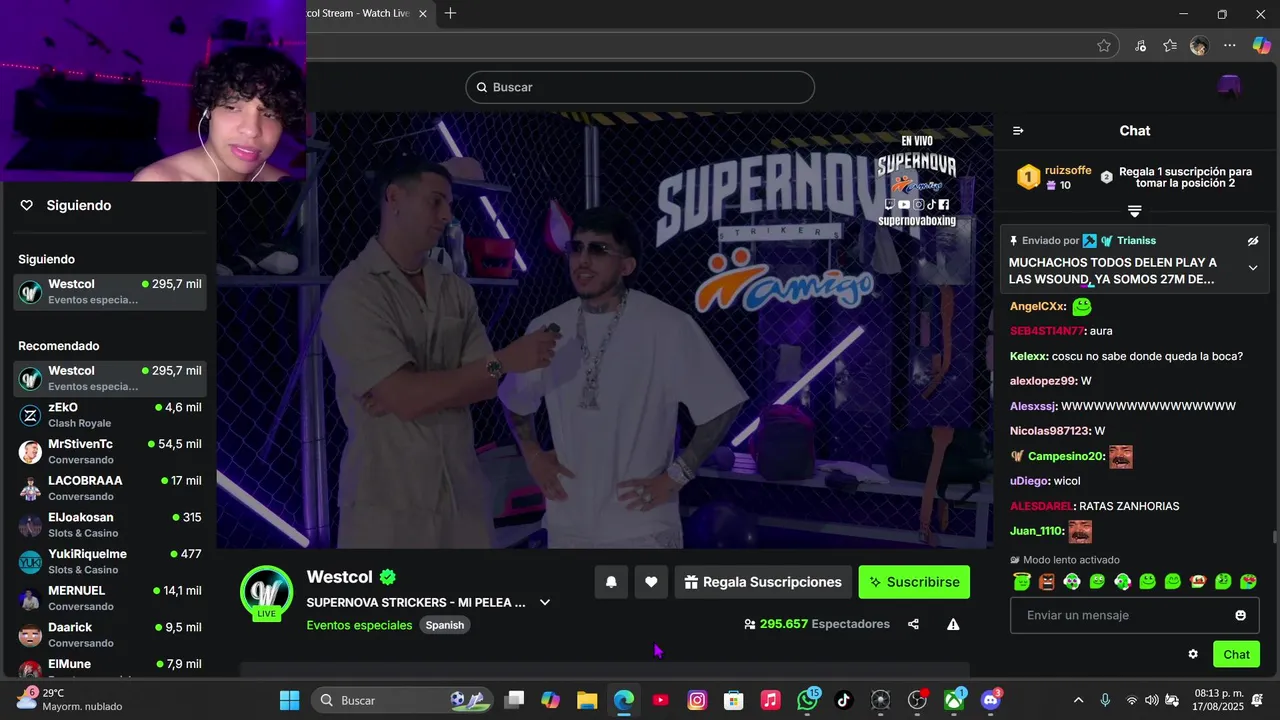Click the video player to pause stream
Image resolution: width=1280 pixels, height=720 pixels.
605,330
